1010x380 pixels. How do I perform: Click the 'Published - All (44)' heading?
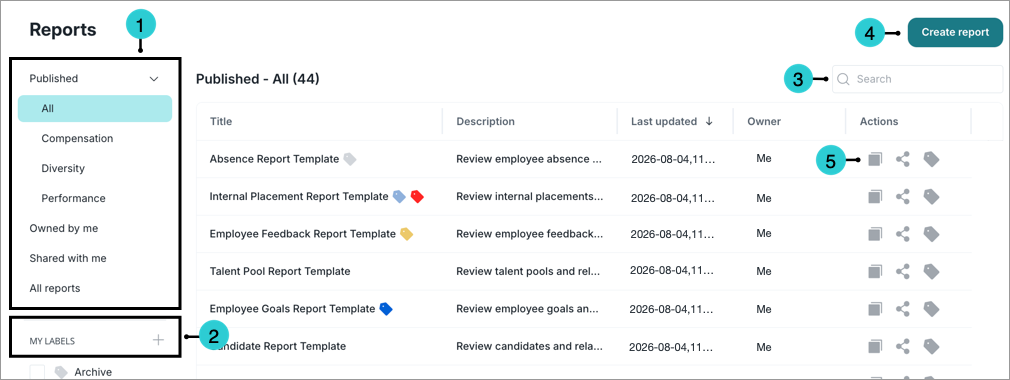[258, 79]
